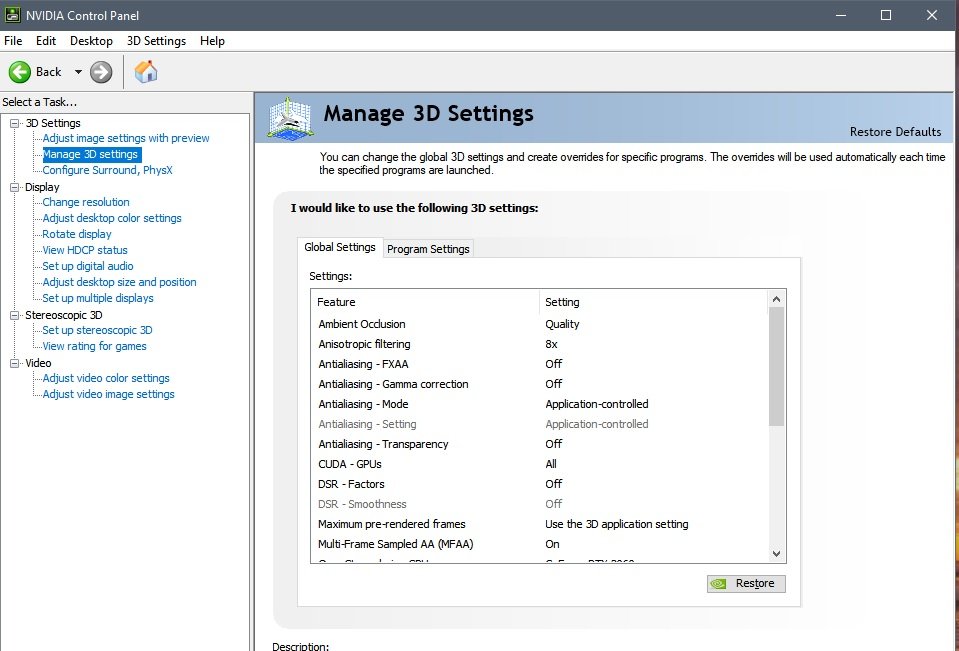Click Use the 3D application setting value

point(616,524)
